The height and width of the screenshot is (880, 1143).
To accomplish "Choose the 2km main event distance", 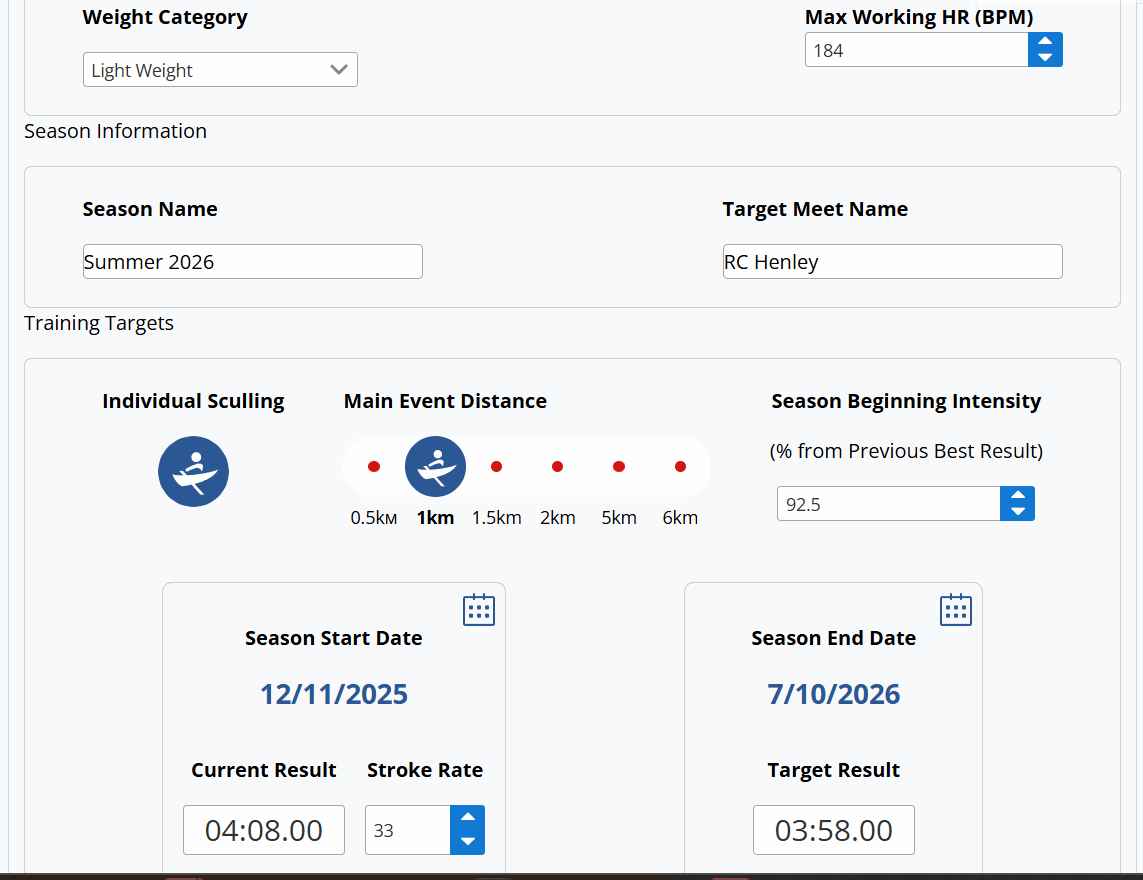I will [x=558, y=467].
